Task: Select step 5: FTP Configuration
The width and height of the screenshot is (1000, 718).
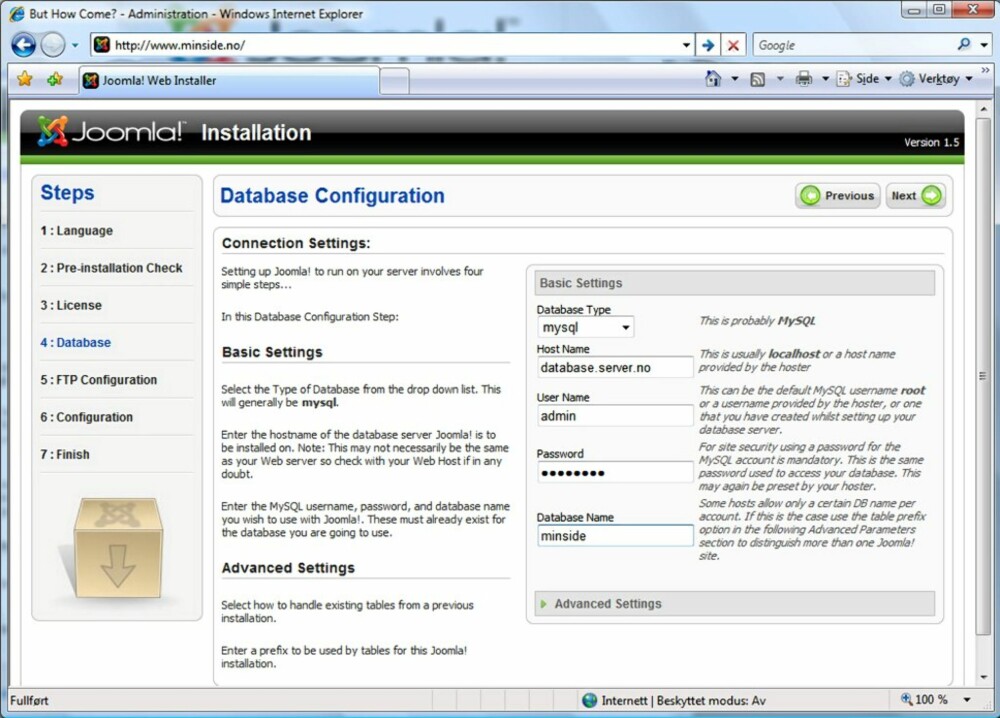Action: [99, 380]
